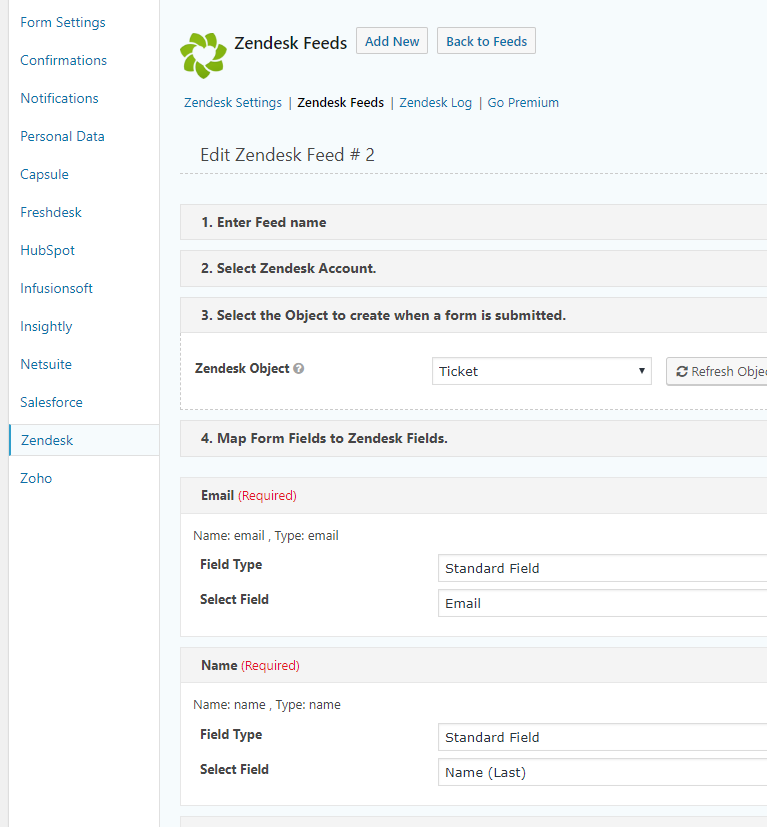Select the Zendesk Feeds tab link
The width and height of the screenshot is (767, 827).
[340, 102]
